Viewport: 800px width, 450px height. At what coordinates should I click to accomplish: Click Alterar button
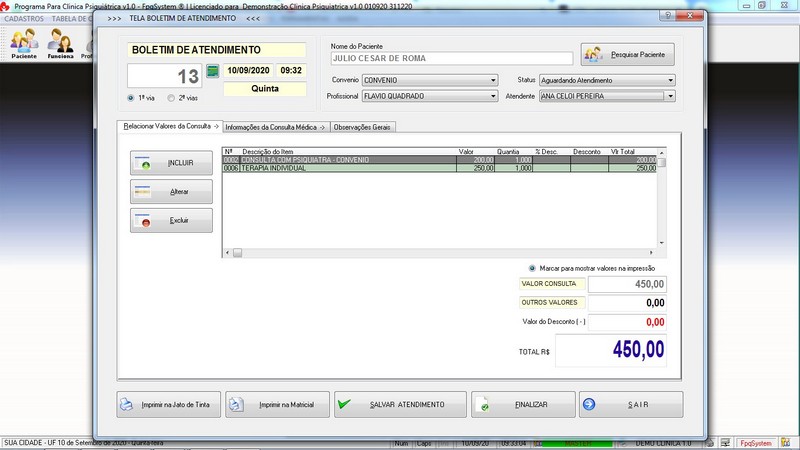pyautogui.click(x=171, y=192)
